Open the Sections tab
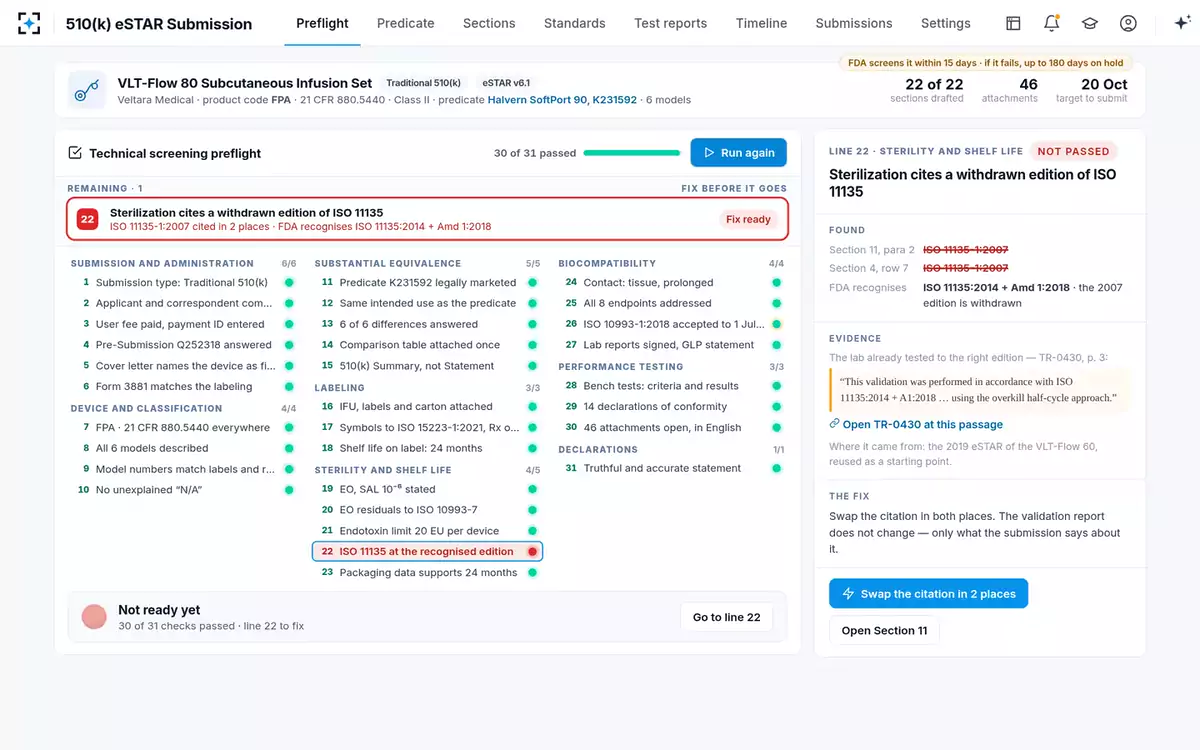The height and width of the screenshot is (750, 1200). point(489,23)
